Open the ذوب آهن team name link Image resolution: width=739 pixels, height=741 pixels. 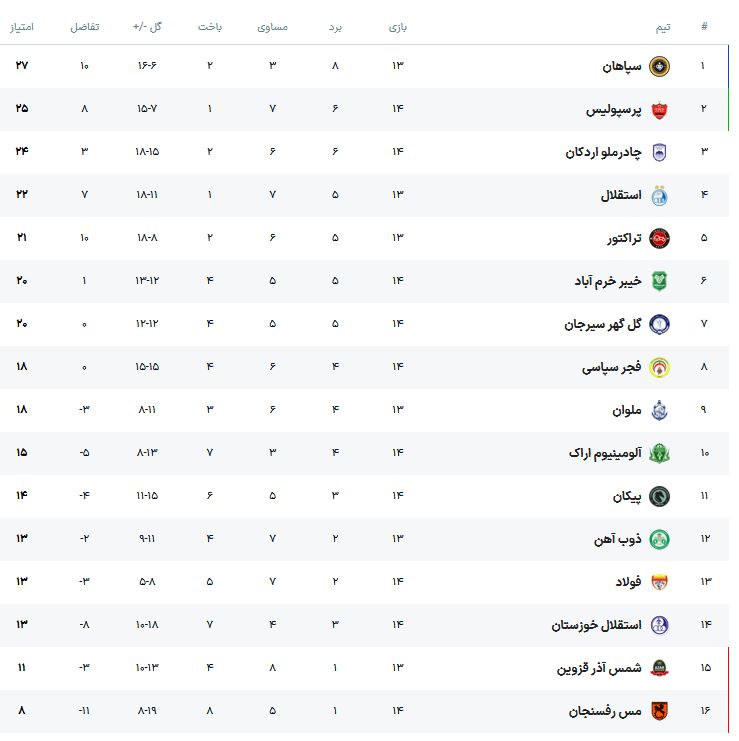click(x=617, y=539)
